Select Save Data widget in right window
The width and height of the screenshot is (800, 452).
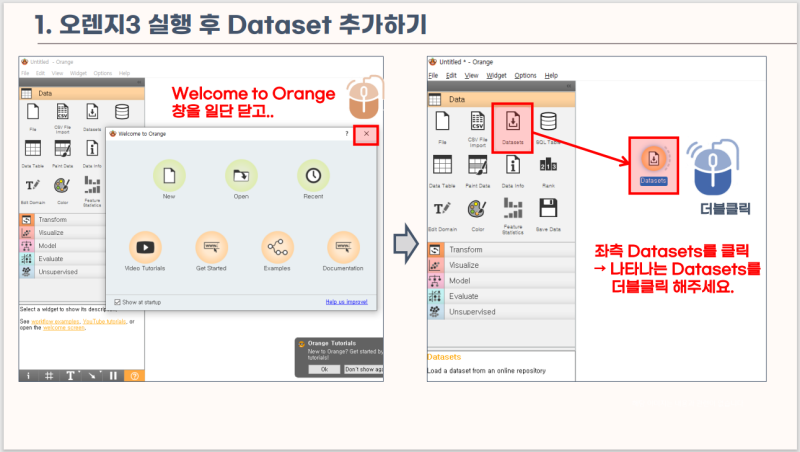tap(548, 215)
